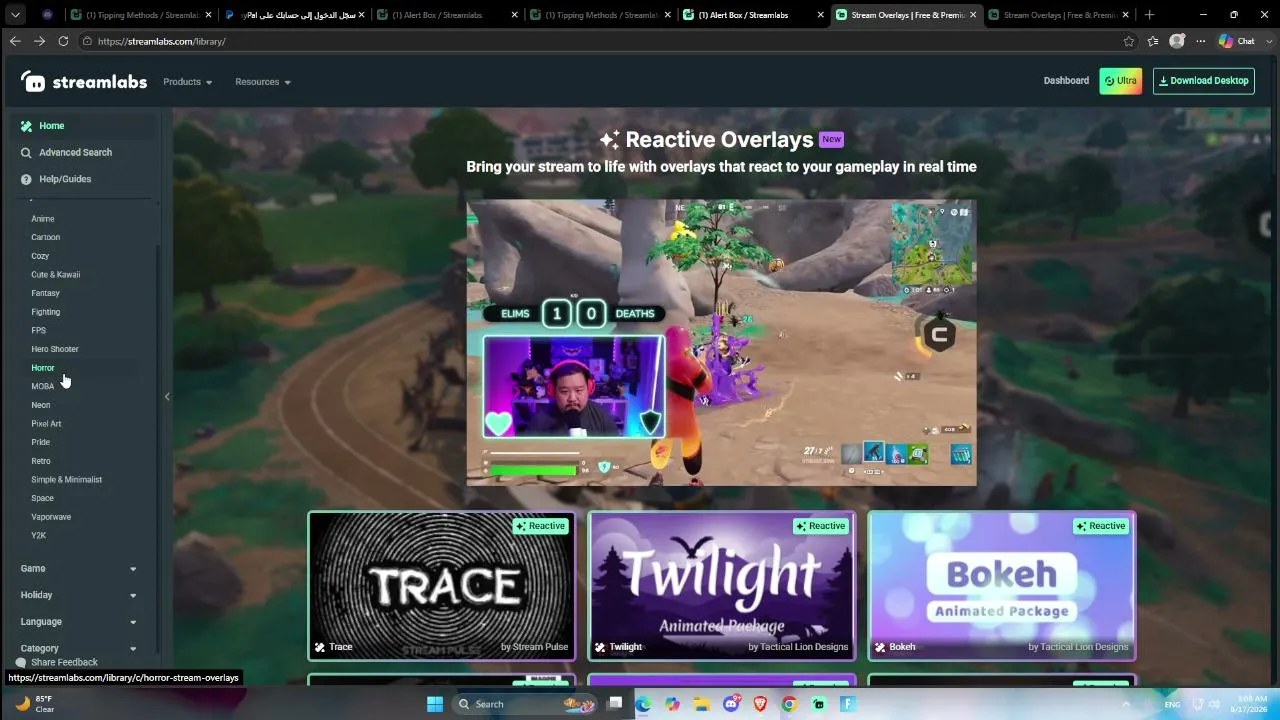Select the Horror theme filter
The height and width of the screenshot is (720, 1280).
[42, 368]
